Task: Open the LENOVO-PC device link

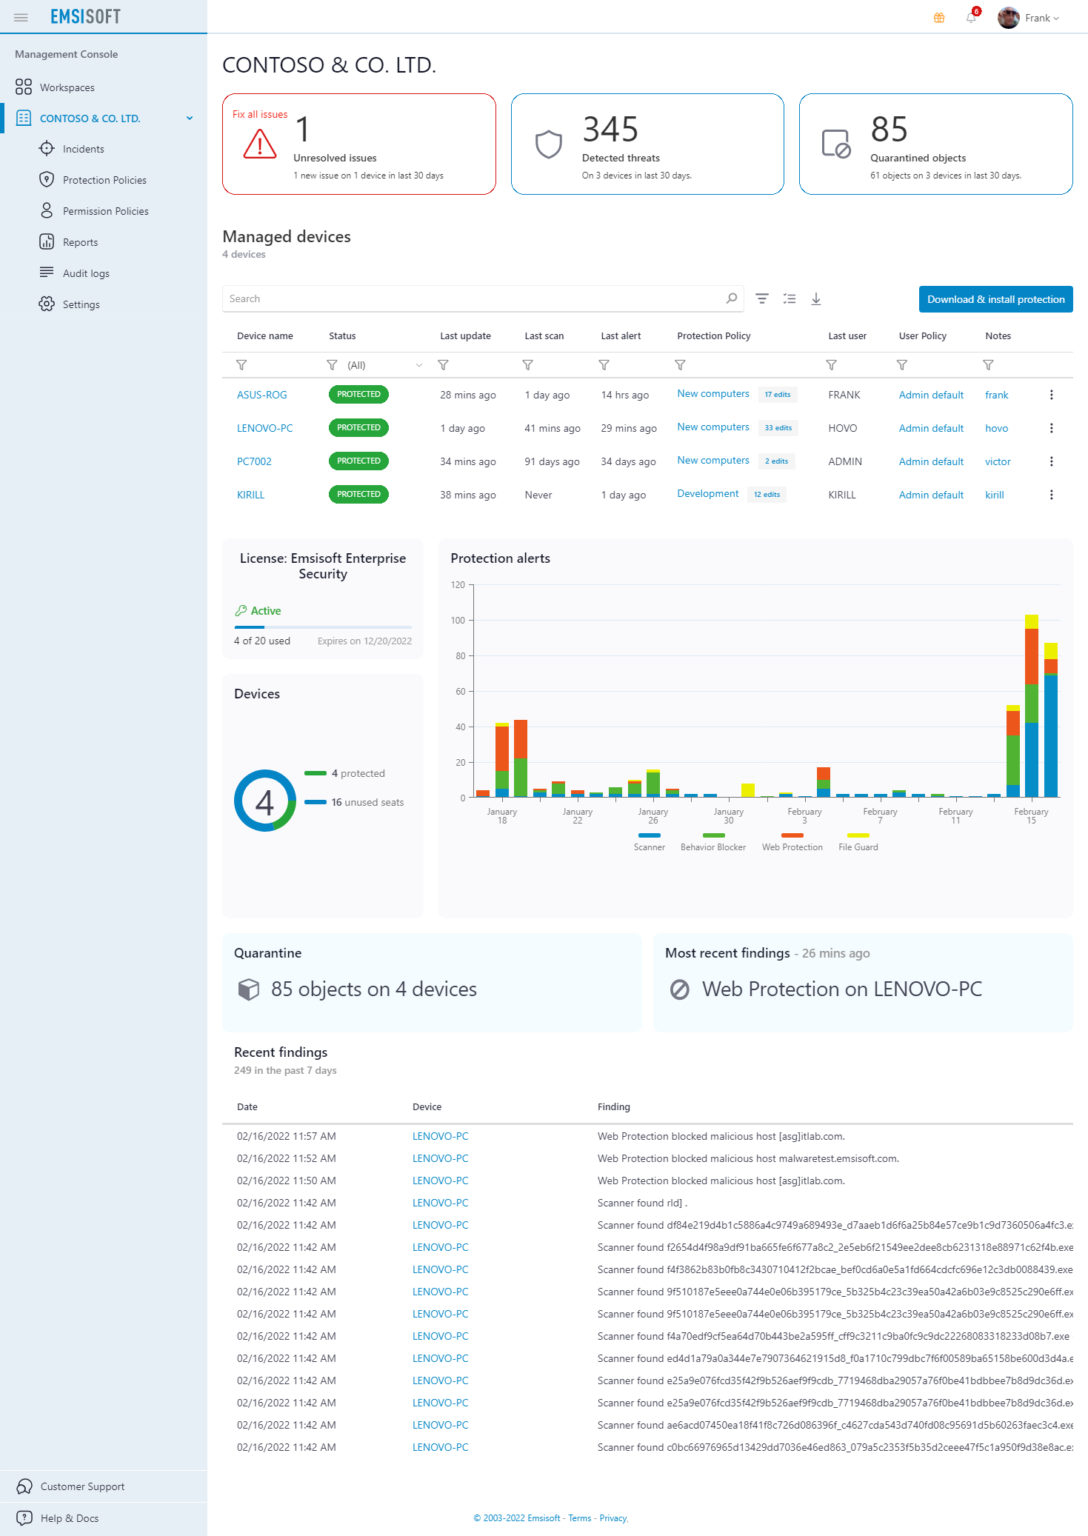Action: click(265, 428)
